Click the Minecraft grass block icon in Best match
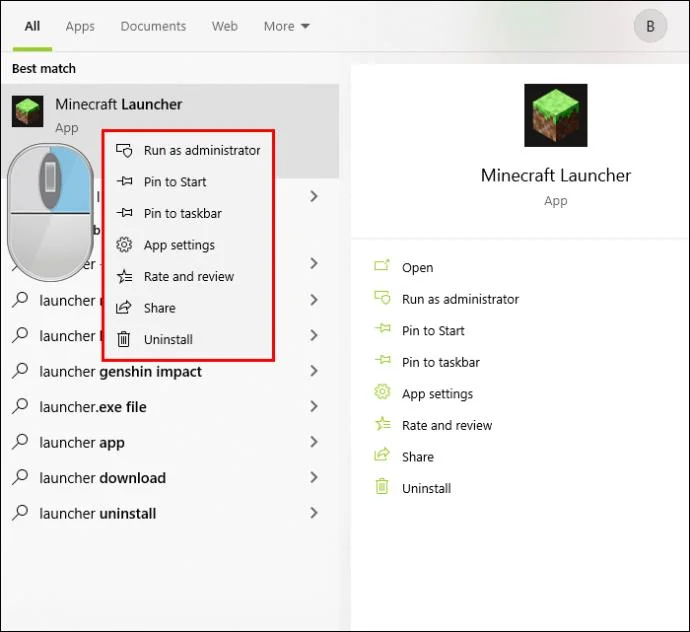The width and height of the screenshot is (690, 632). pos(28,111)
